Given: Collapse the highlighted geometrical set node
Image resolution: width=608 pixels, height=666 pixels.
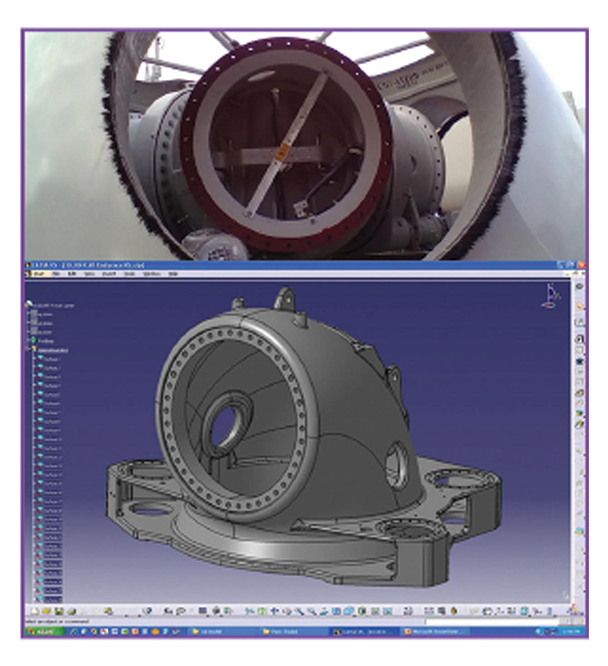Looking at the screenshot, I should point(27,350).
